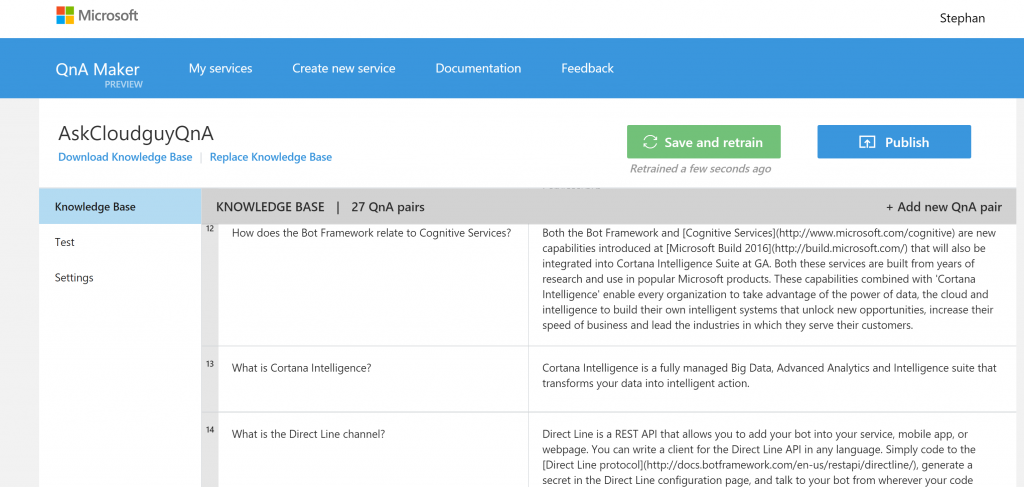Click the Save and retrain button

tap(703, 142)
